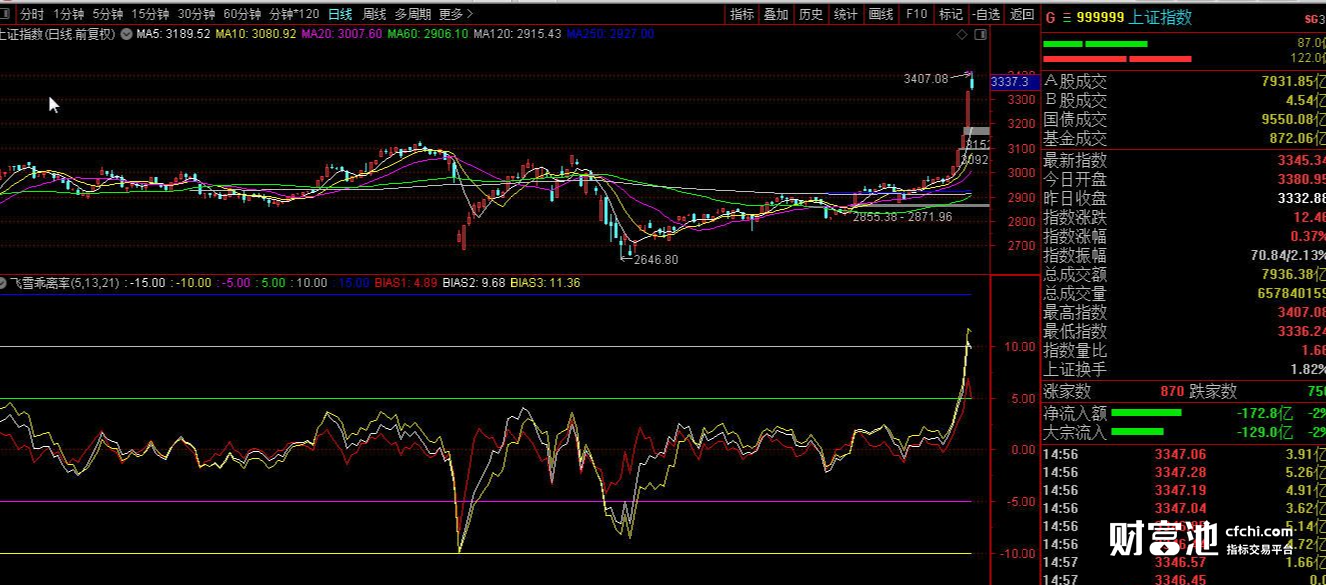Click the 总成交额 row

(1184, 274)
